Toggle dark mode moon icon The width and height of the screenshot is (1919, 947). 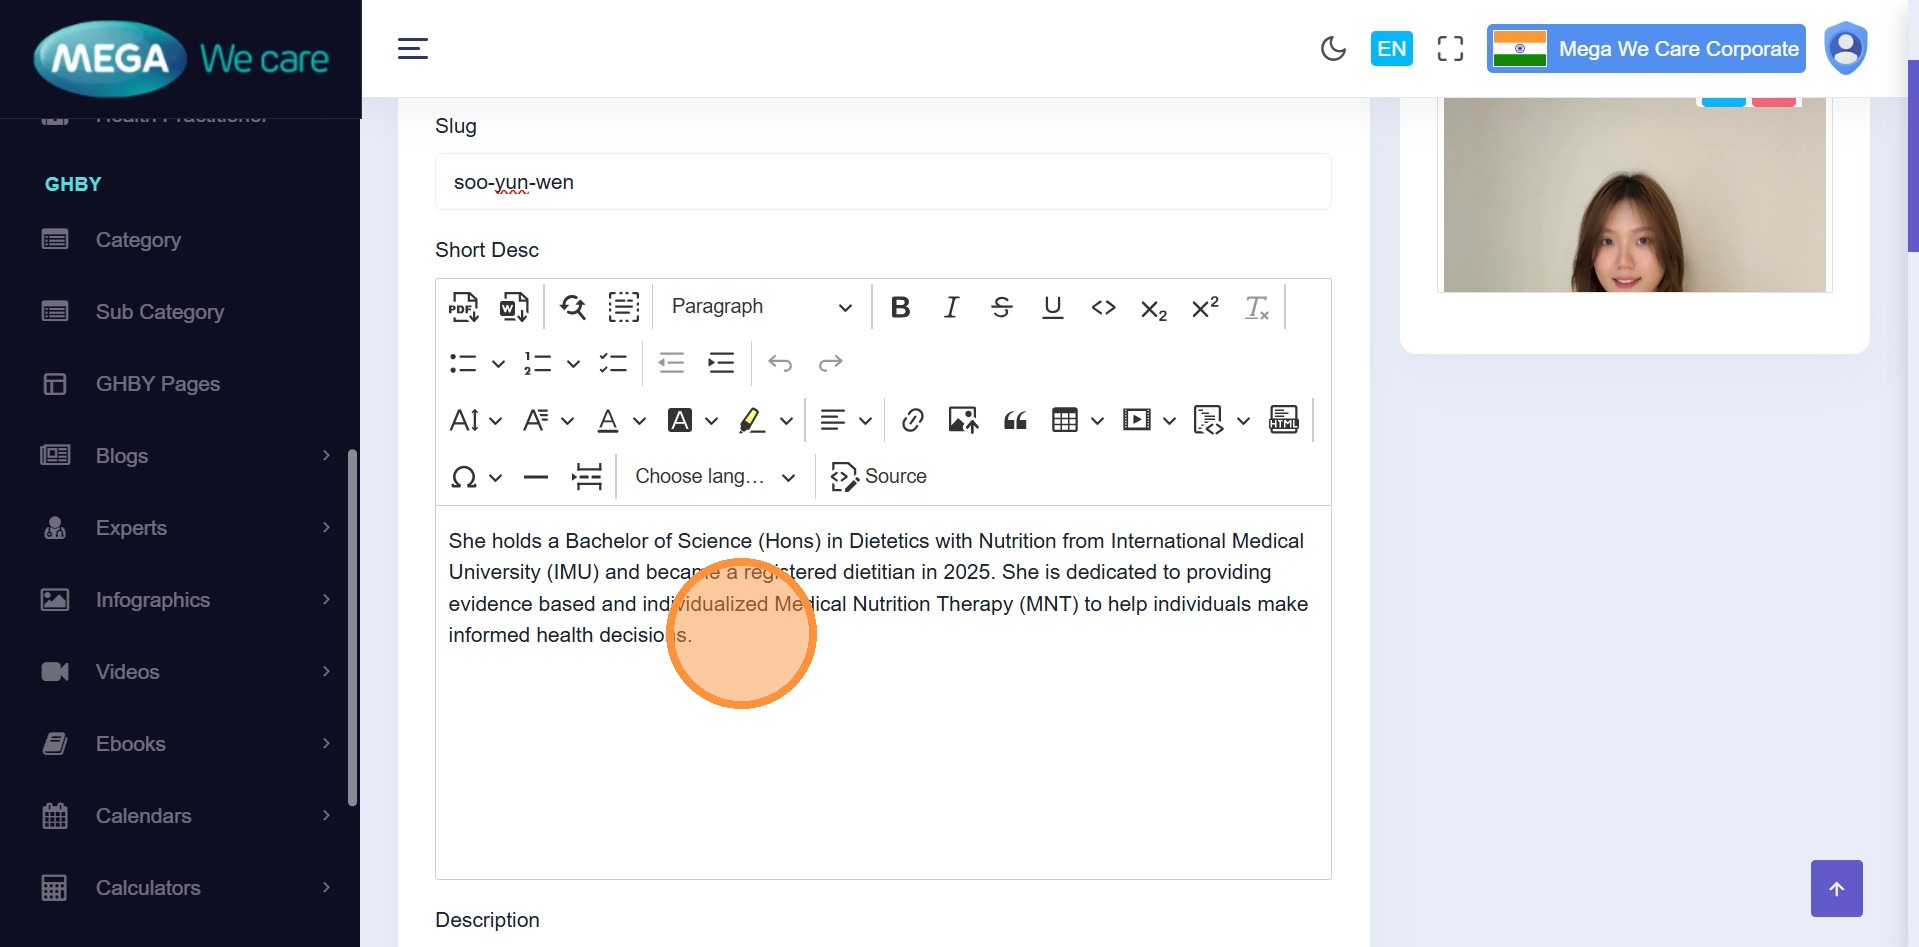pos(1333,49)
